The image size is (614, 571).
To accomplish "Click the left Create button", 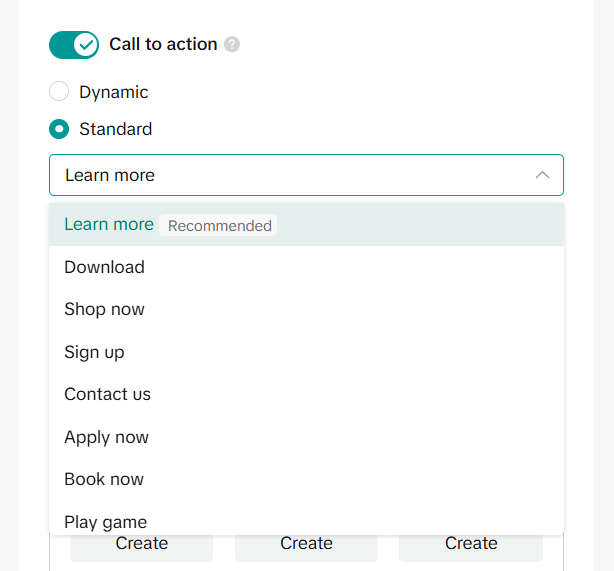I will [x=141, y=545].
